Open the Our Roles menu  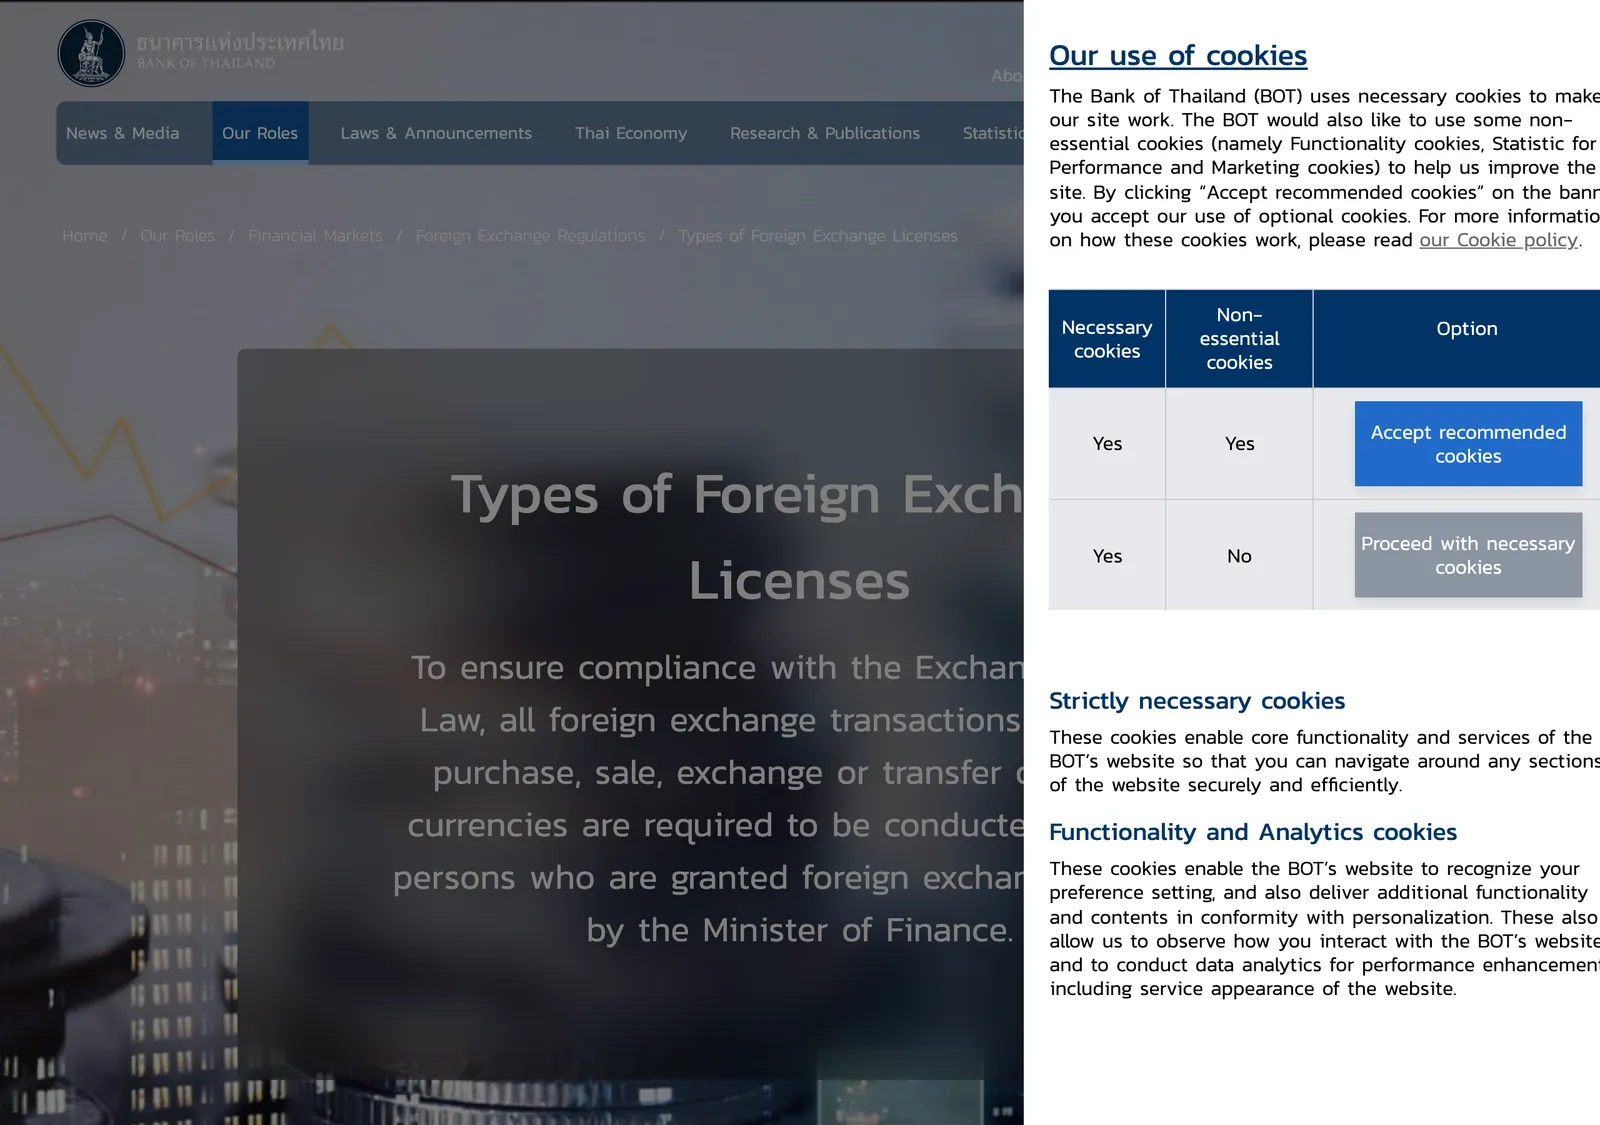pyautogui.click(x=260, y=133)
